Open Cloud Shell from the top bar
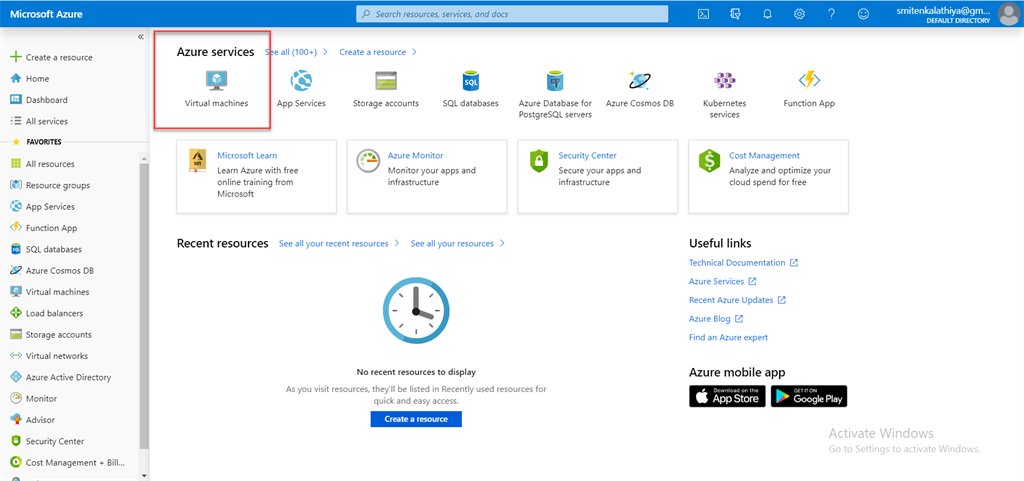The height and width of the screenshot is (481, 1024). tap(703, 14)
